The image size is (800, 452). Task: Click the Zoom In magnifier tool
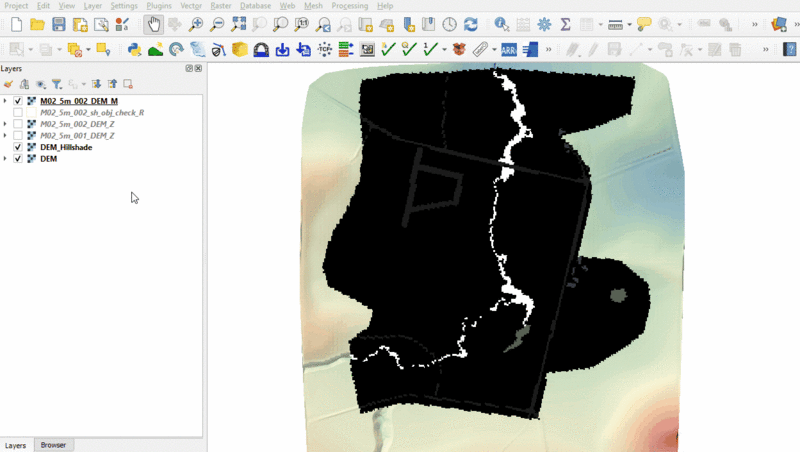[x=196, y=24]
